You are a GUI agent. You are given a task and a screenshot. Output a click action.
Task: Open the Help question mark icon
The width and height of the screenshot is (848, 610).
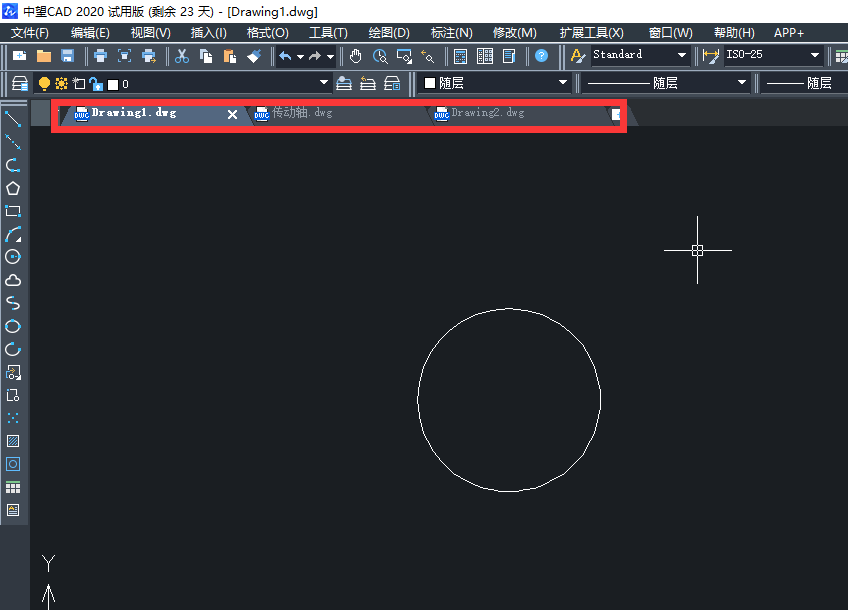coord(541,56)
